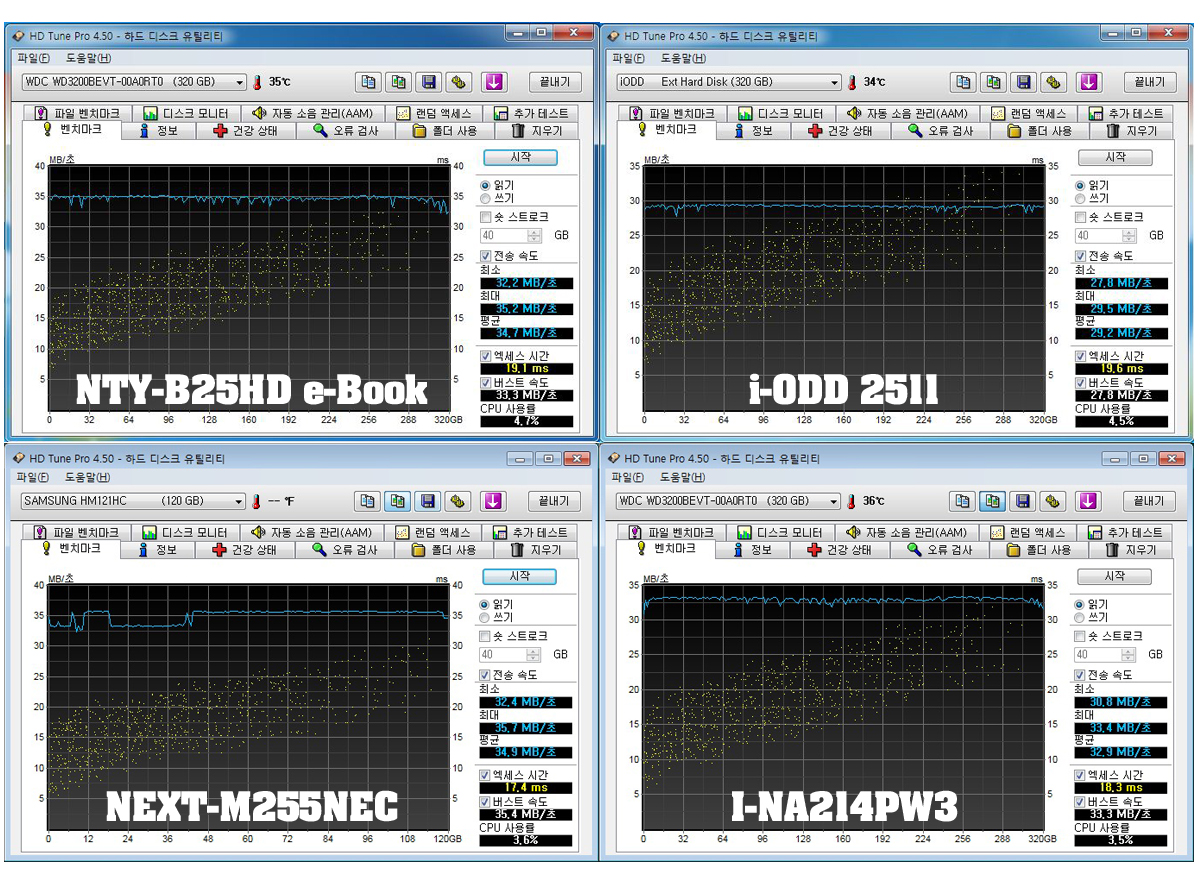Open 파일 벤치마크 tab in 35°C WDC window
Screen dimensions: 1200x884
click(77, 114)
